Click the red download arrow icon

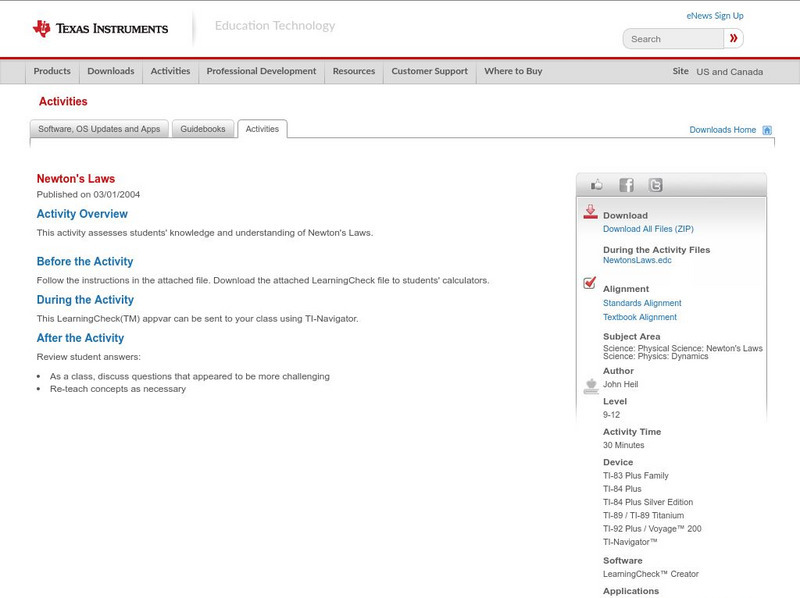590,212
